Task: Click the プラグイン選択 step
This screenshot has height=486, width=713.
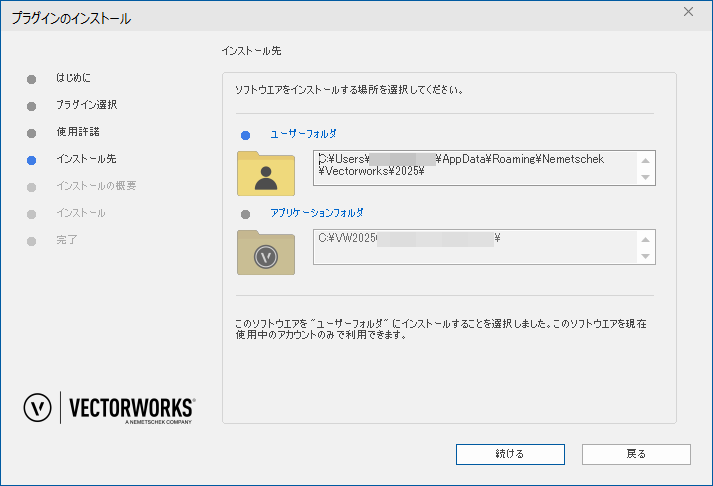Action: point(86,105)
